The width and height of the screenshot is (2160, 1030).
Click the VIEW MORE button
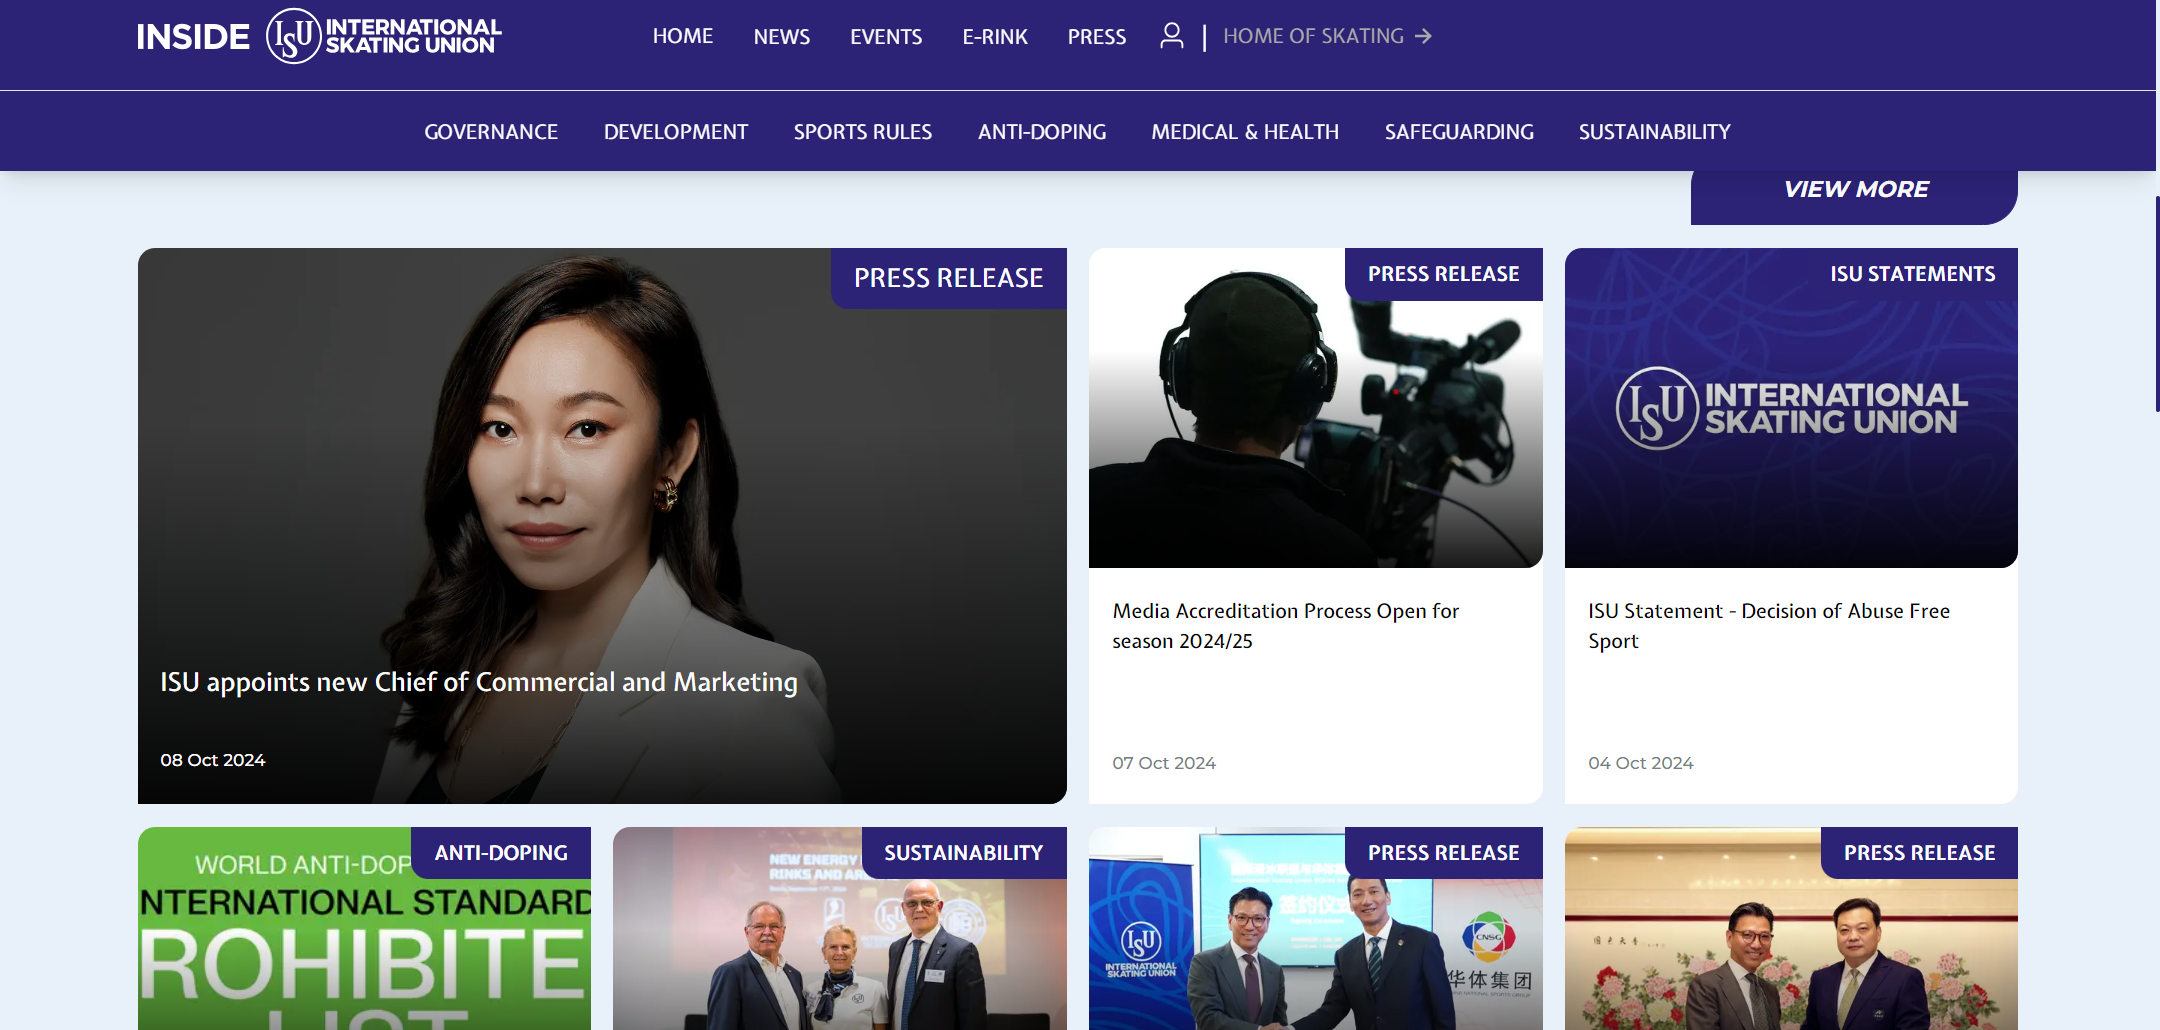(x=1854, y=192)
